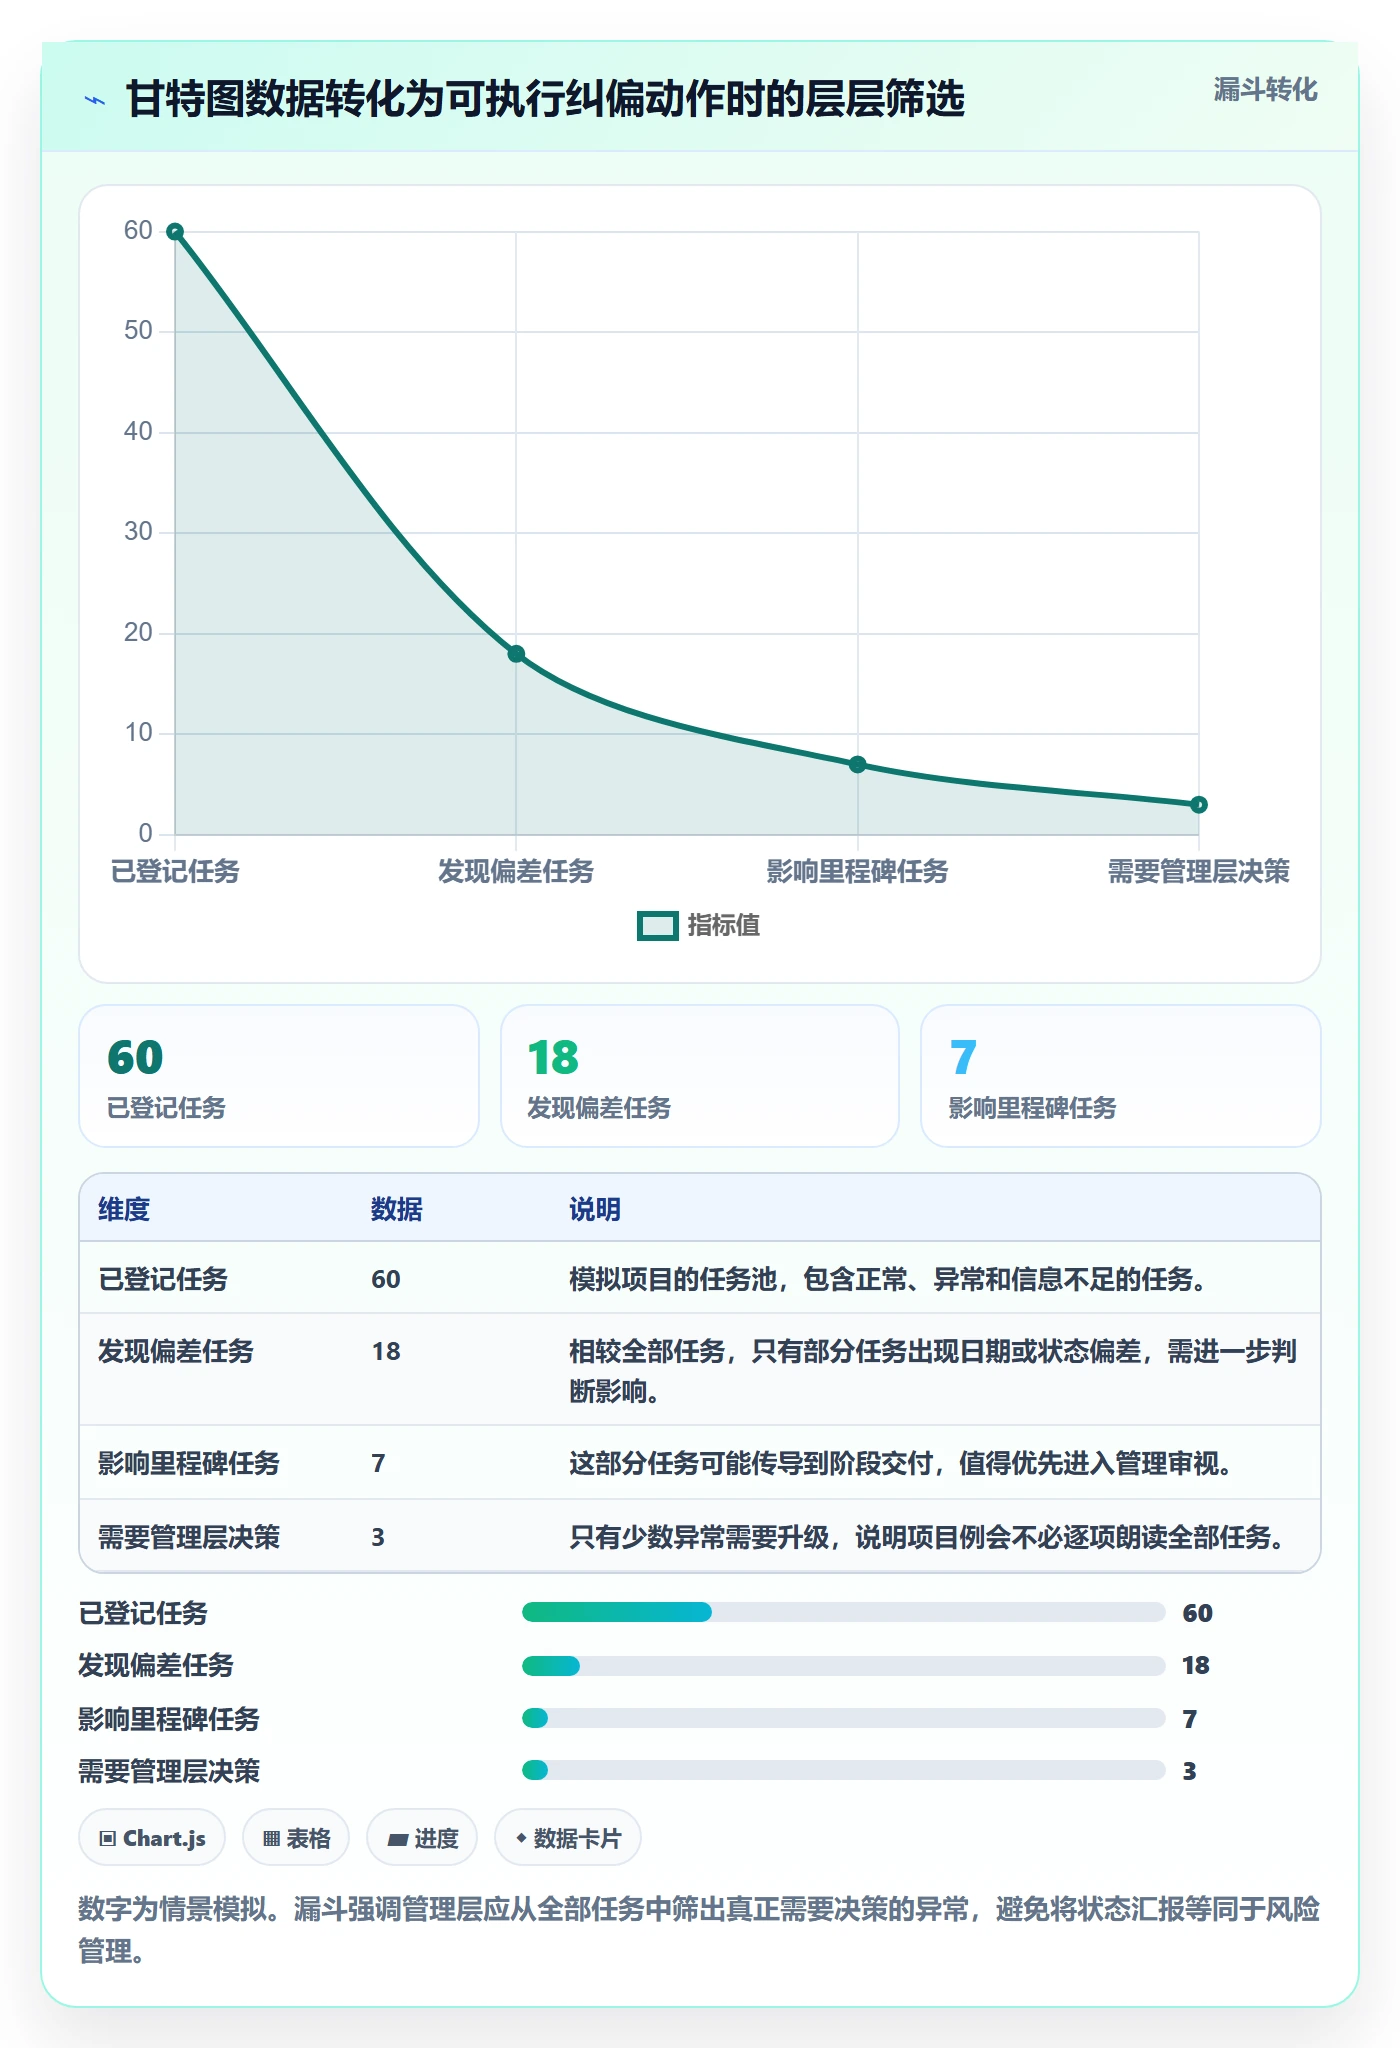Toggle the 指标值 legend swatch
Screen dimensions: 1400x2048
pyautogui.click(x=658, y=926)
